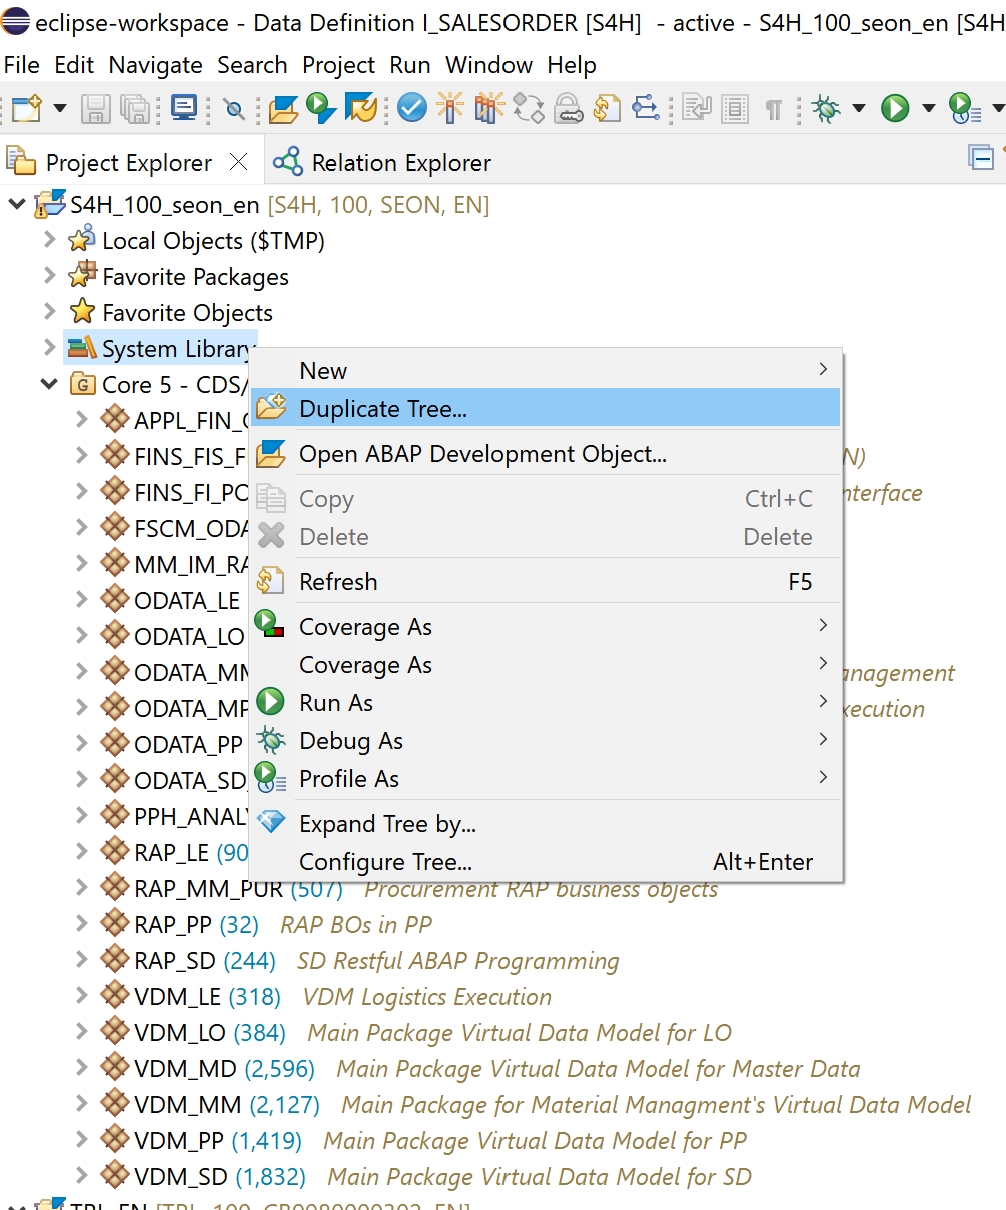
Task: Click the monitor terminal toolbar icon
Action: coord(184,107)
